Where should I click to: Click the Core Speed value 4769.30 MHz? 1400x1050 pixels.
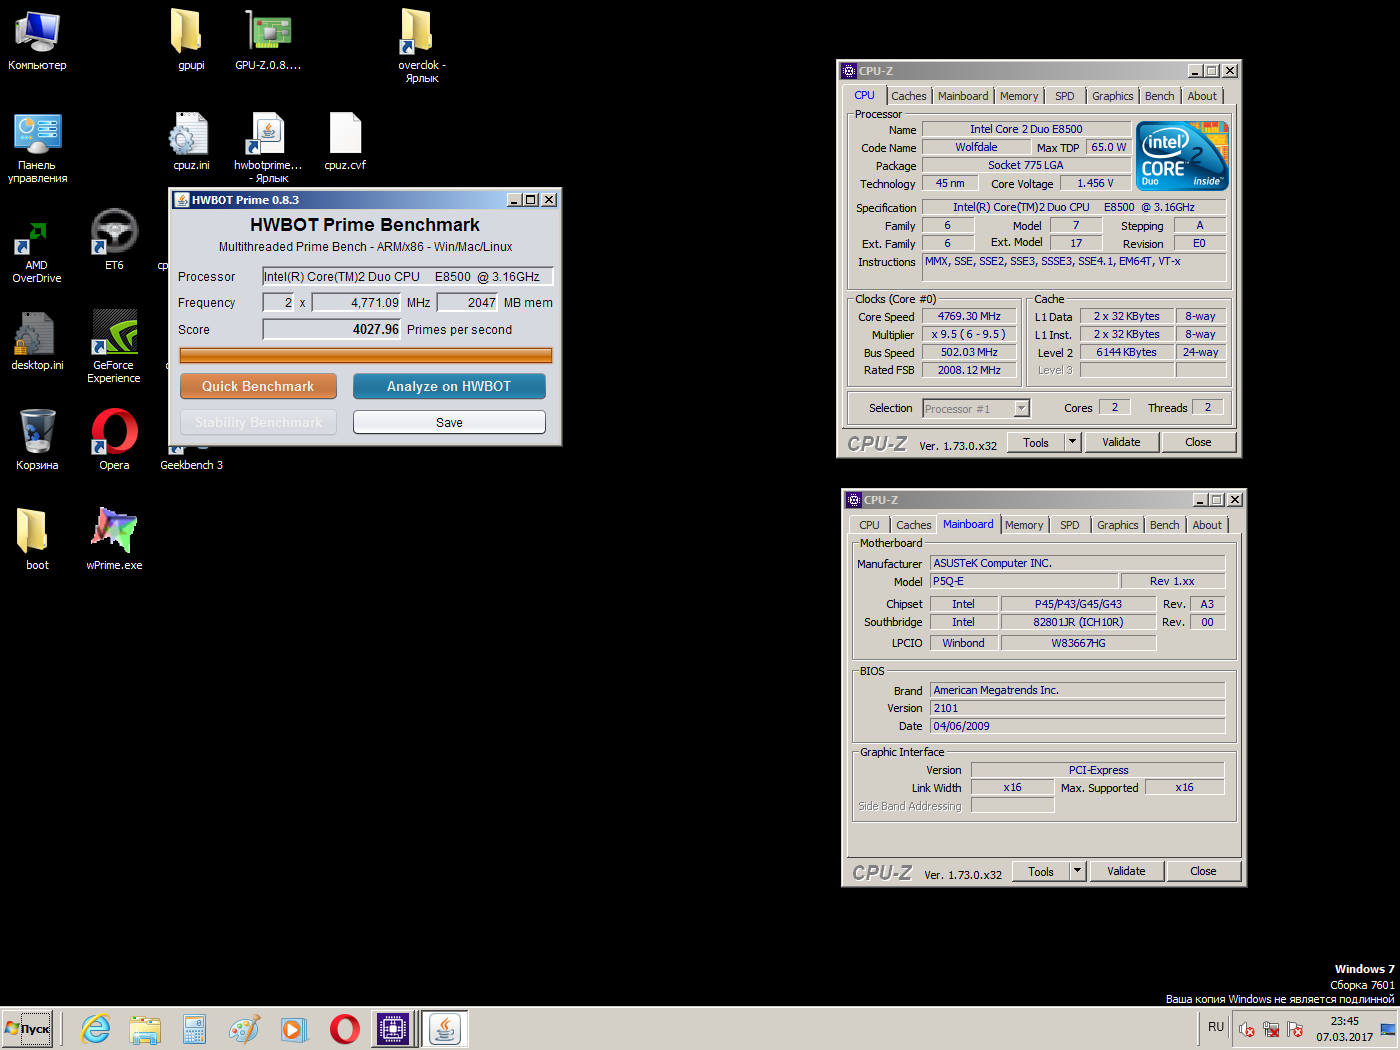[x=969, y=316]
